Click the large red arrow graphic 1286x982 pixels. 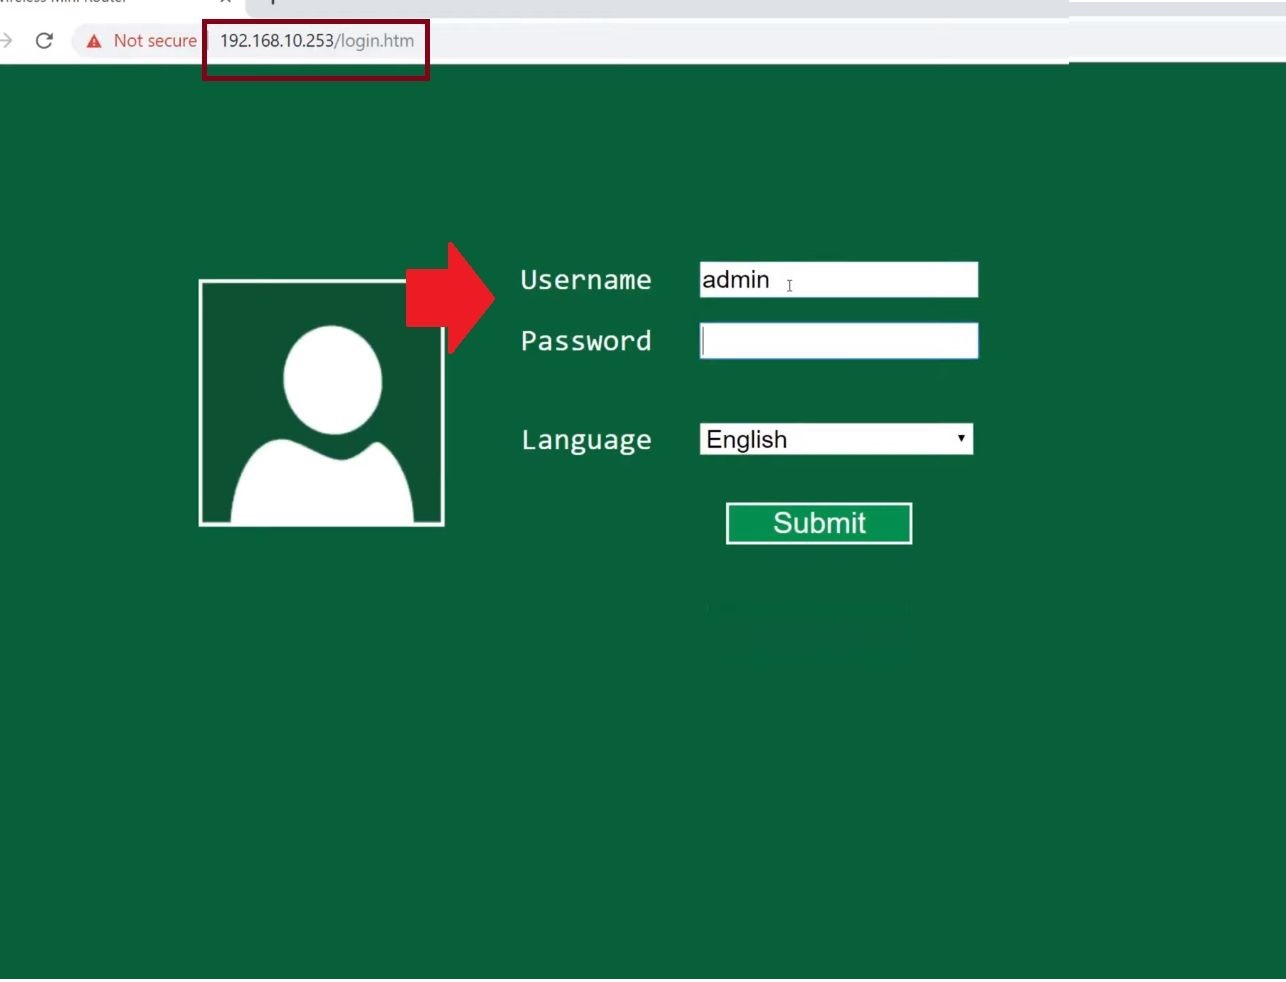tap(449, 297)
